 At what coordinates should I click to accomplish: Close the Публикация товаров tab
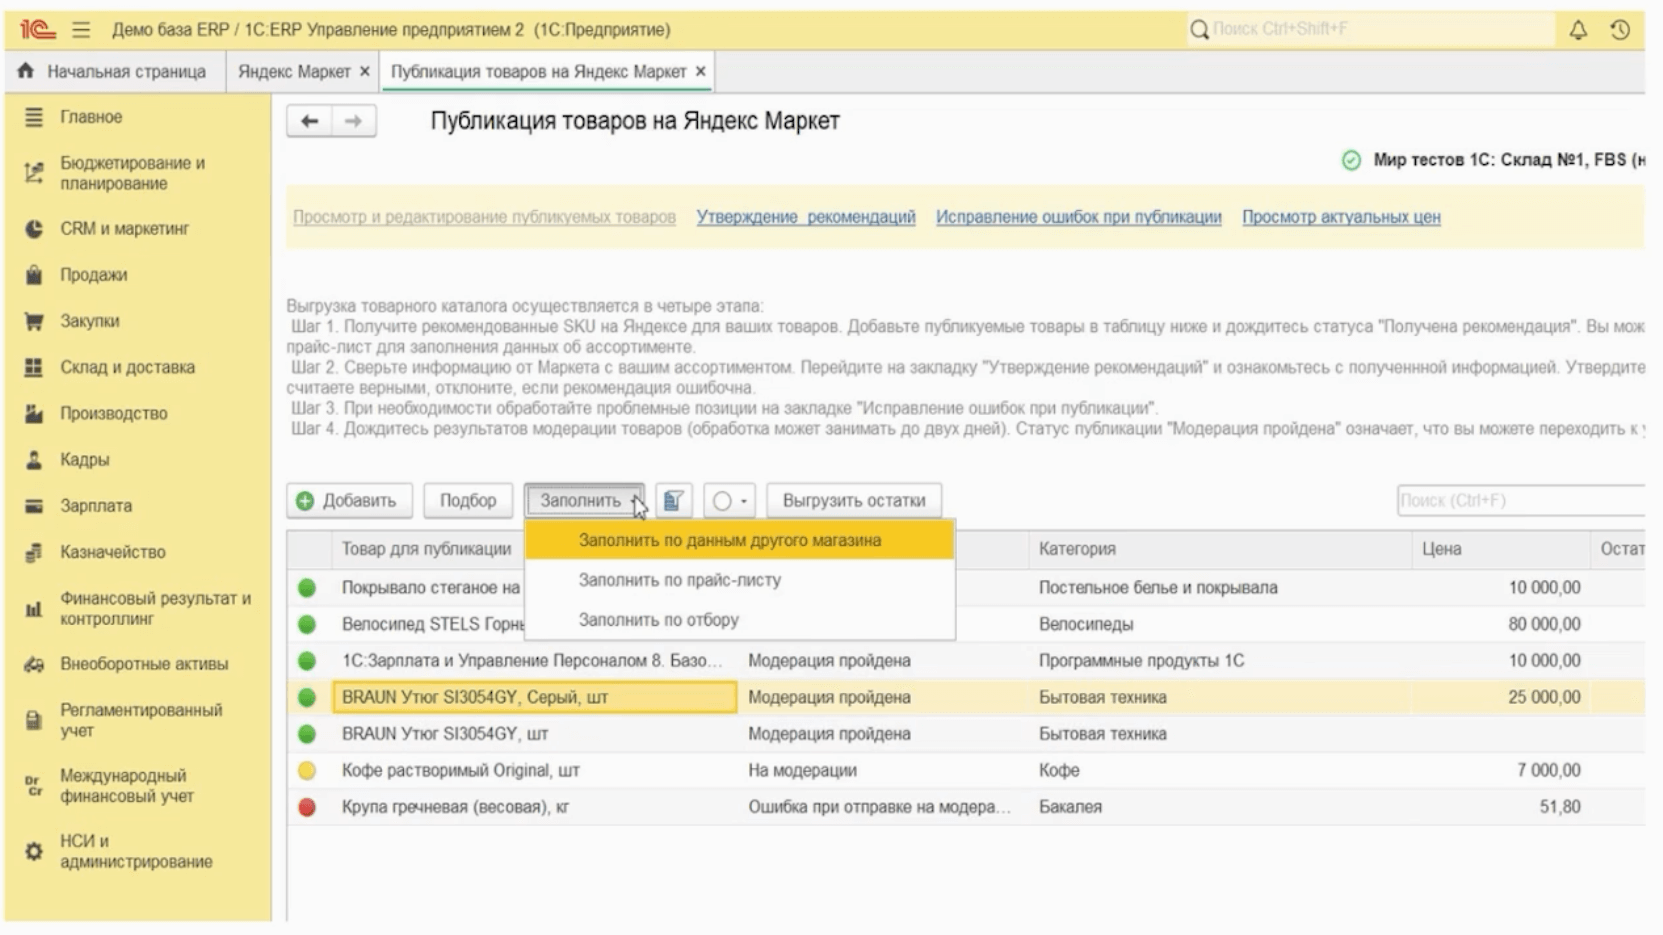click(x=701, y=71)
